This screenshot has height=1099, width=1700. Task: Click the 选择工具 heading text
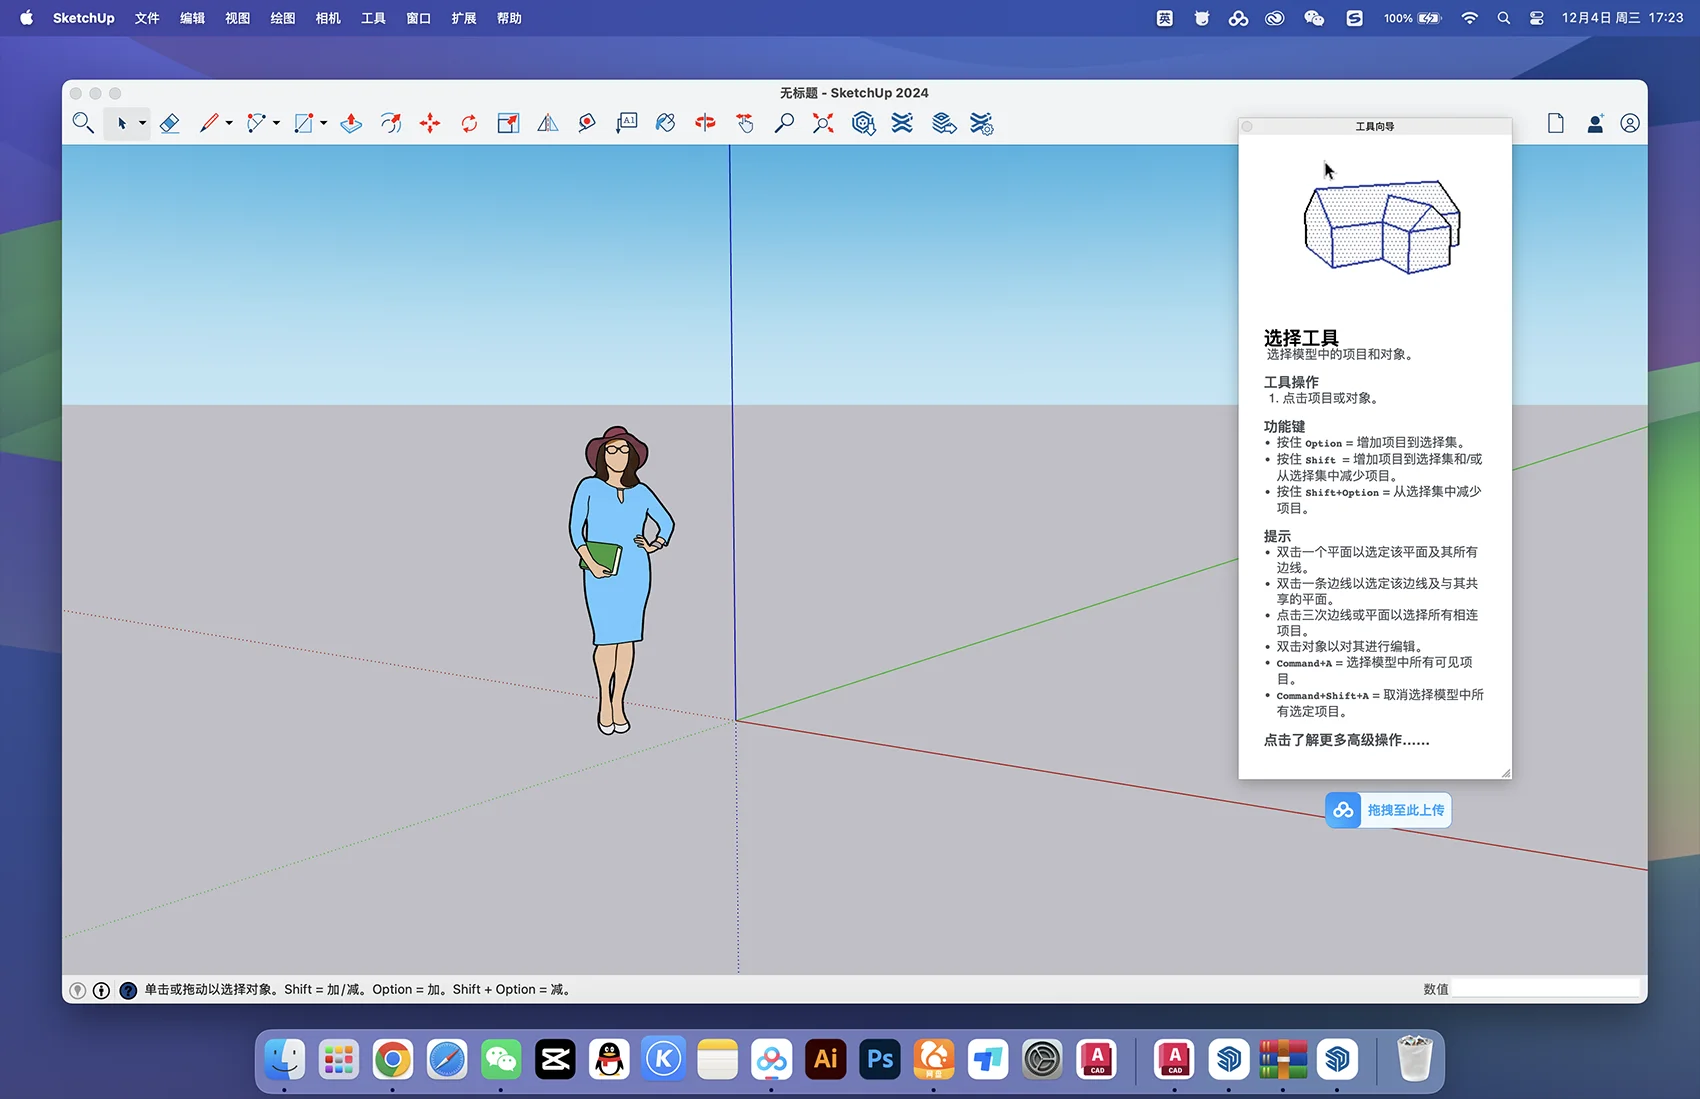click(x=1300, y=337)
